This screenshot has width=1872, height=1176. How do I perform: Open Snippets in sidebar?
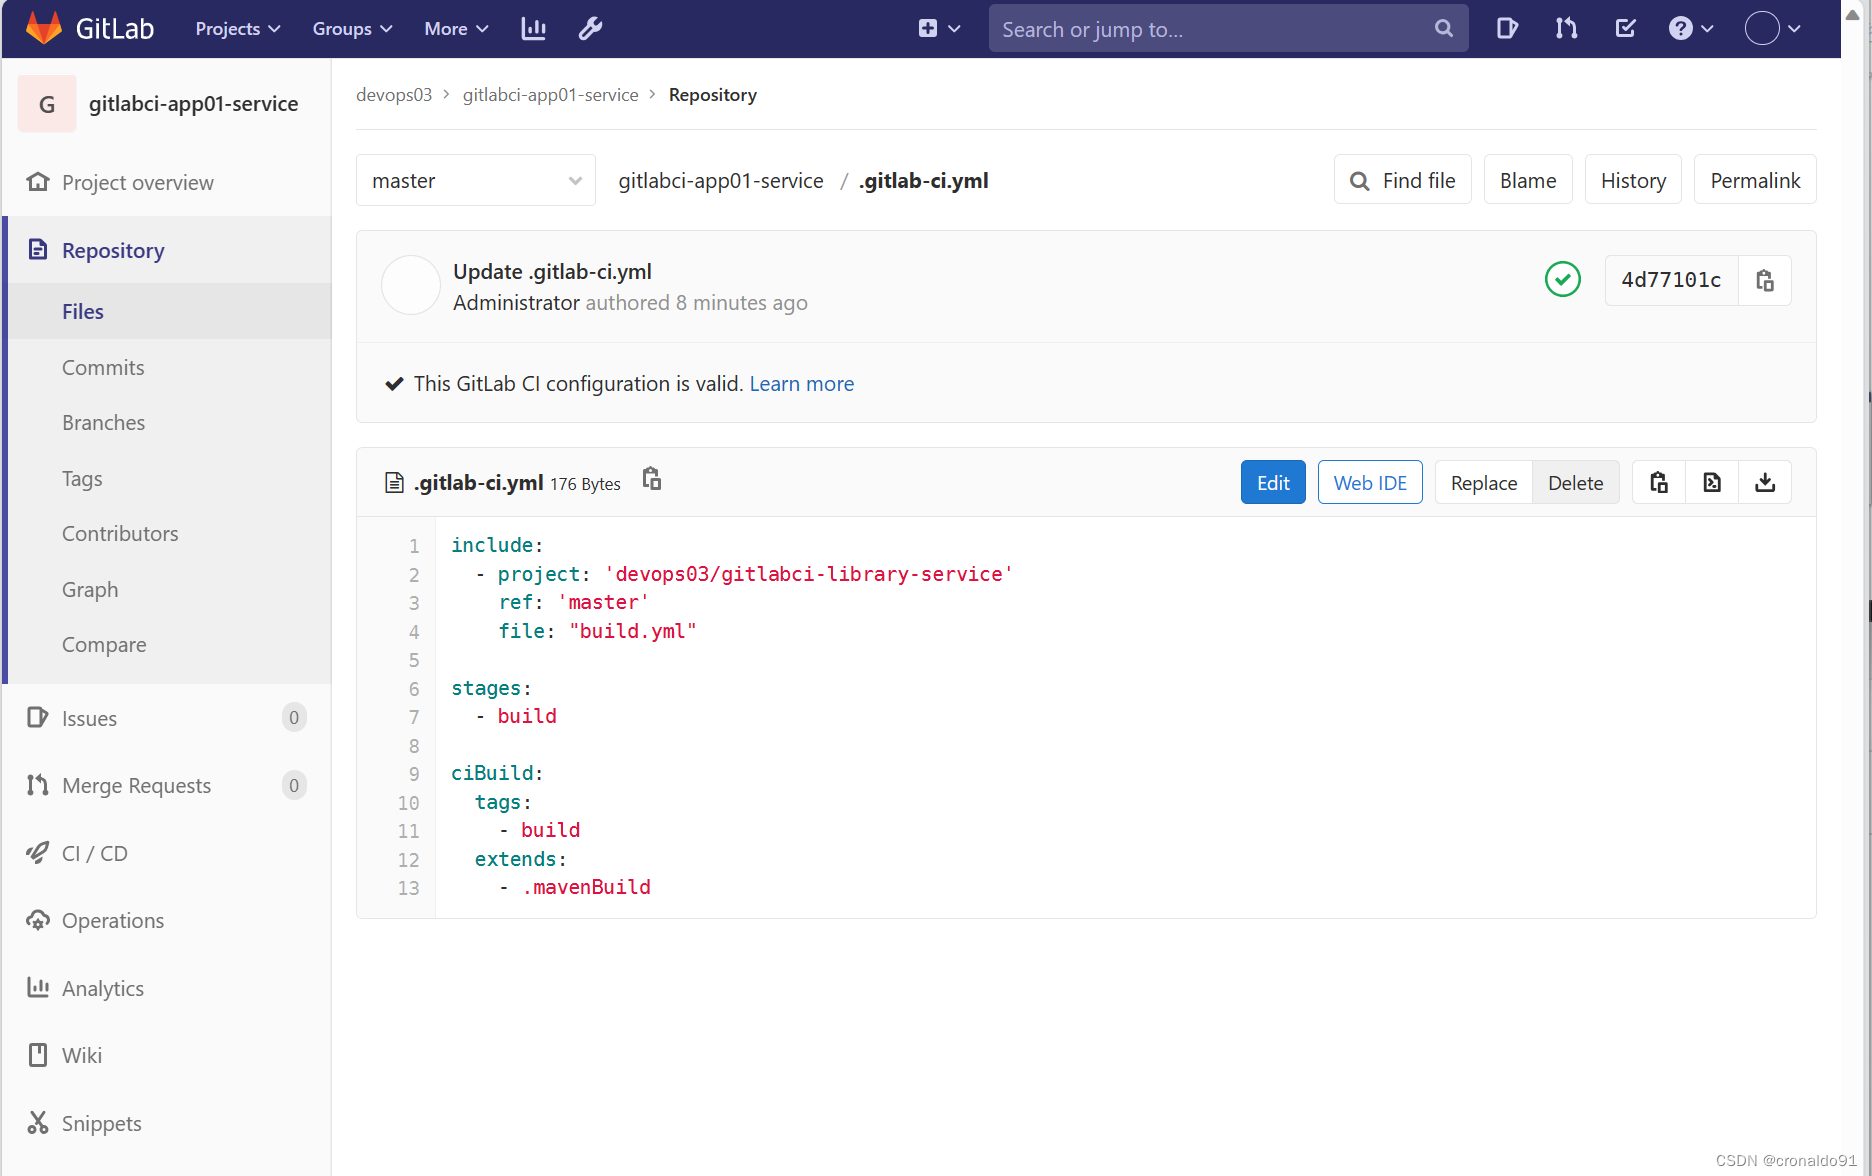(x=167, y=1123)
